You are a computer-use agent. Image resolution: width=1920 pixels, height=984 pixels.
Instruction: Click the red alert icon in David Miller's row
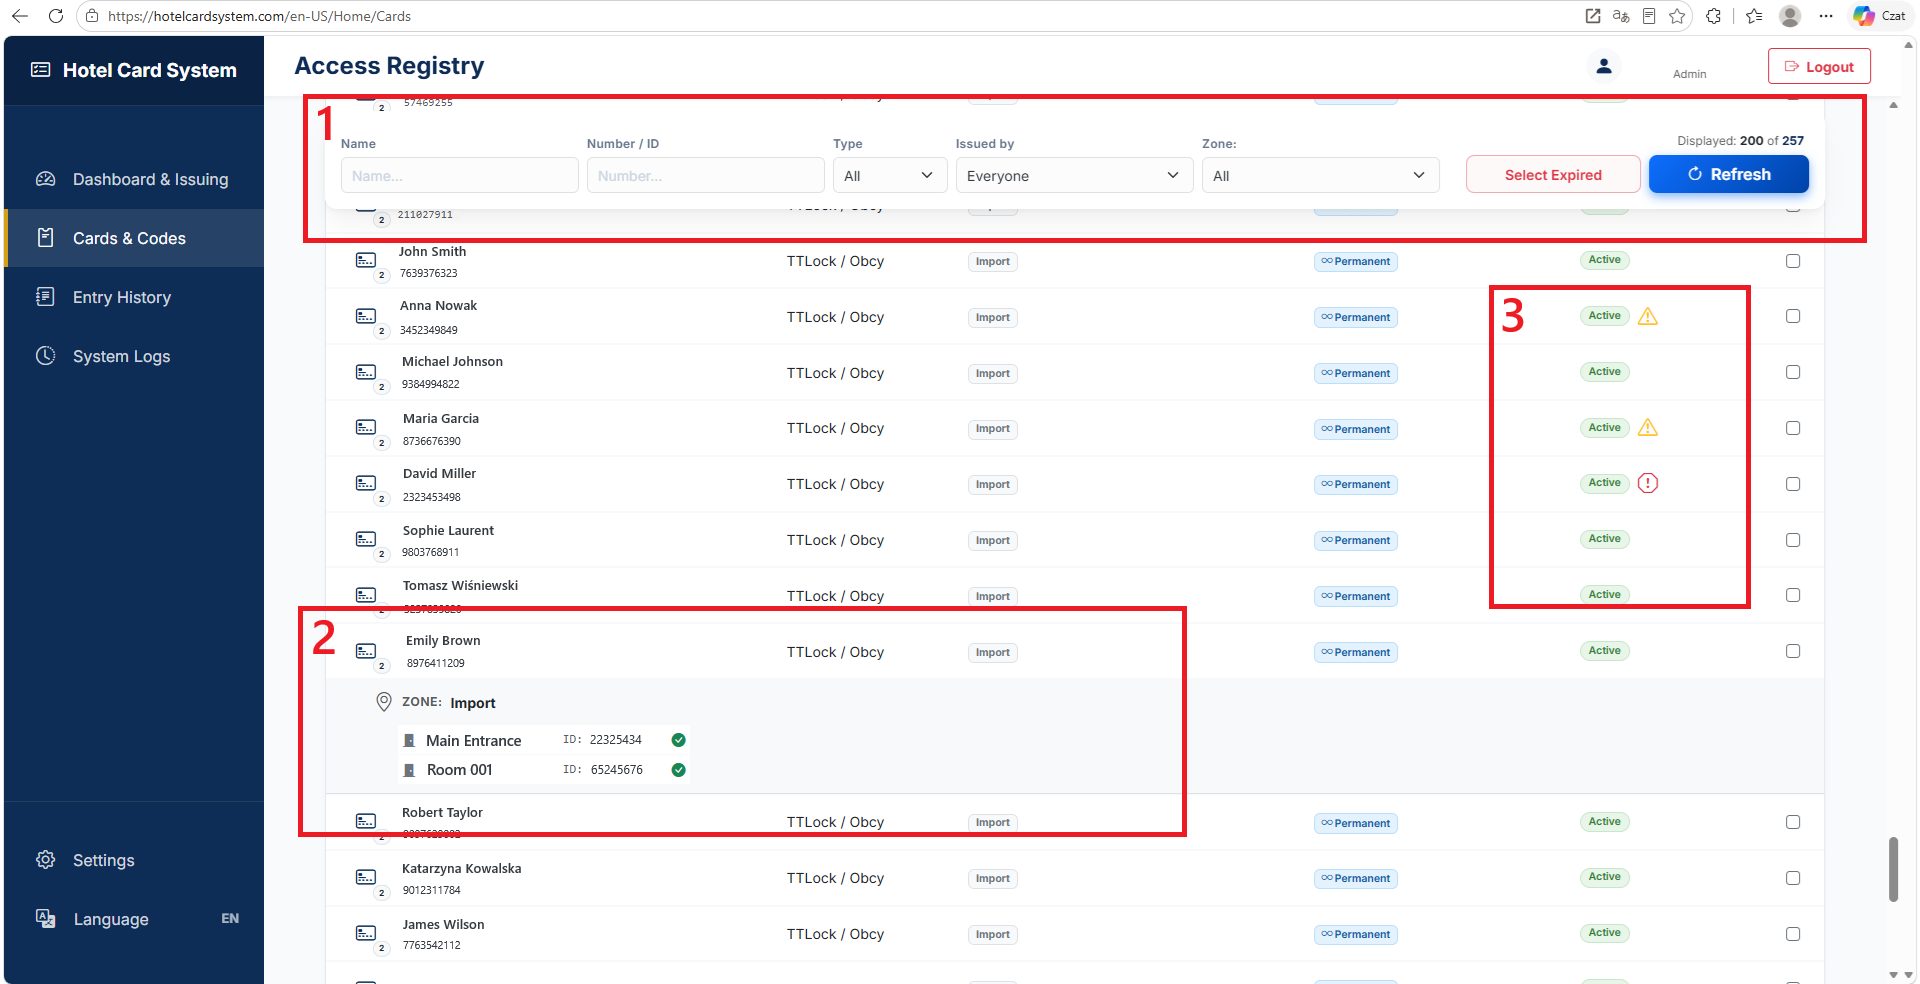click(1648, 484)
